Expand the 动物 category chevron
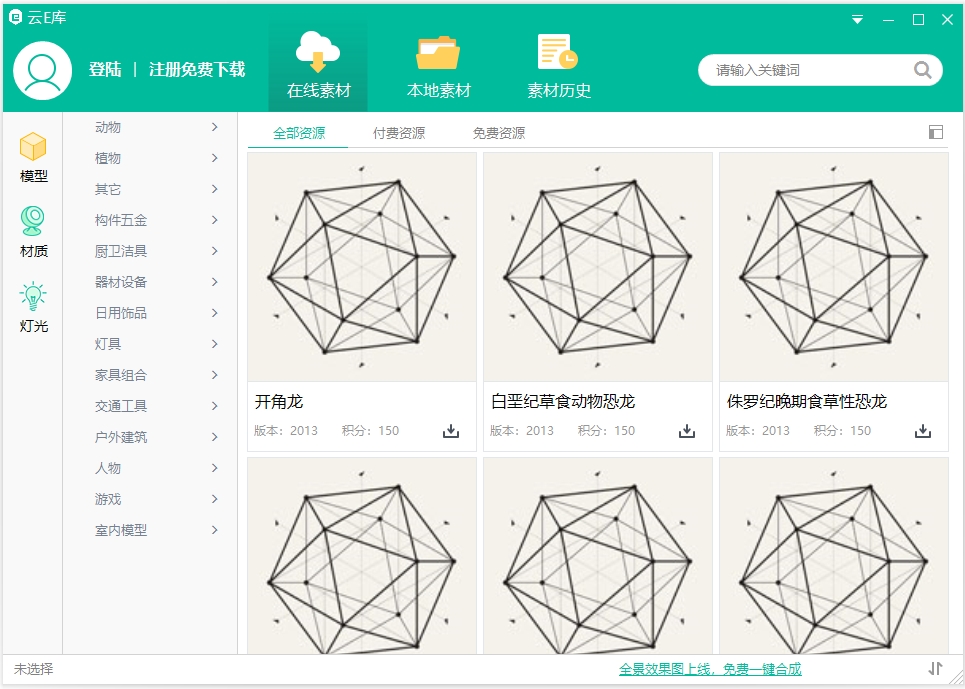Viewport: 965px width, 689px height. tap(215, 127)
